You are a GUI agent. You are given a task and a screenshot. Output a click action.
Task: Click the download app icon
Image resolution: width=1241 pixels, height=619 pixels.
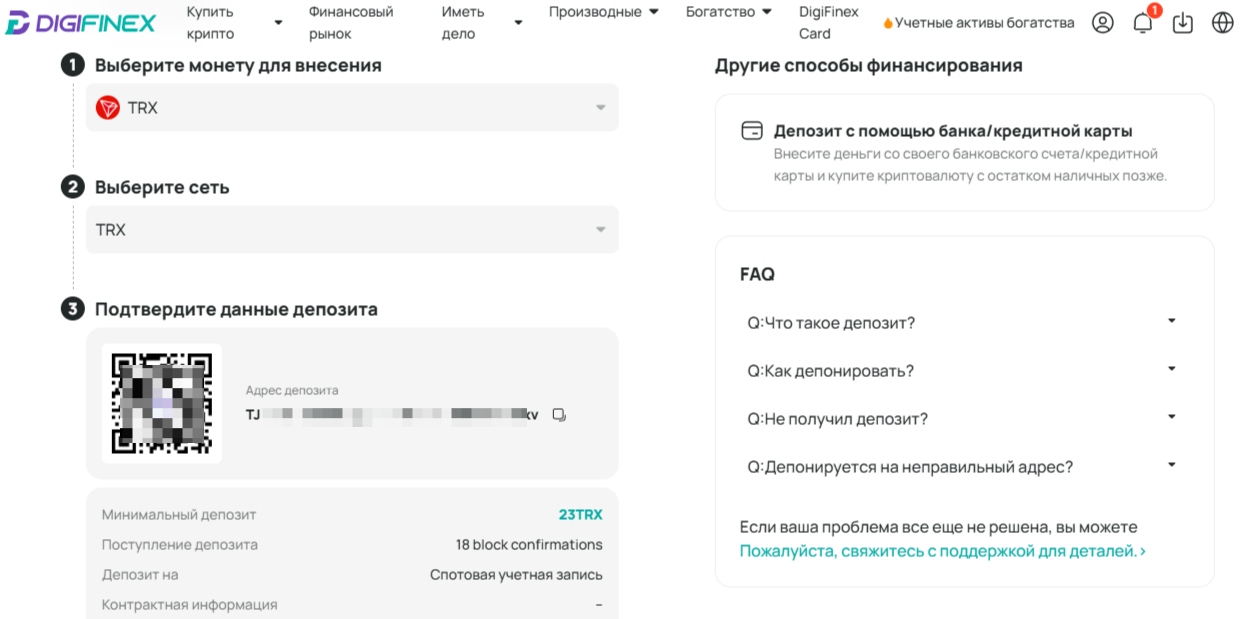pyautogui.click(x=1183, y=23)
